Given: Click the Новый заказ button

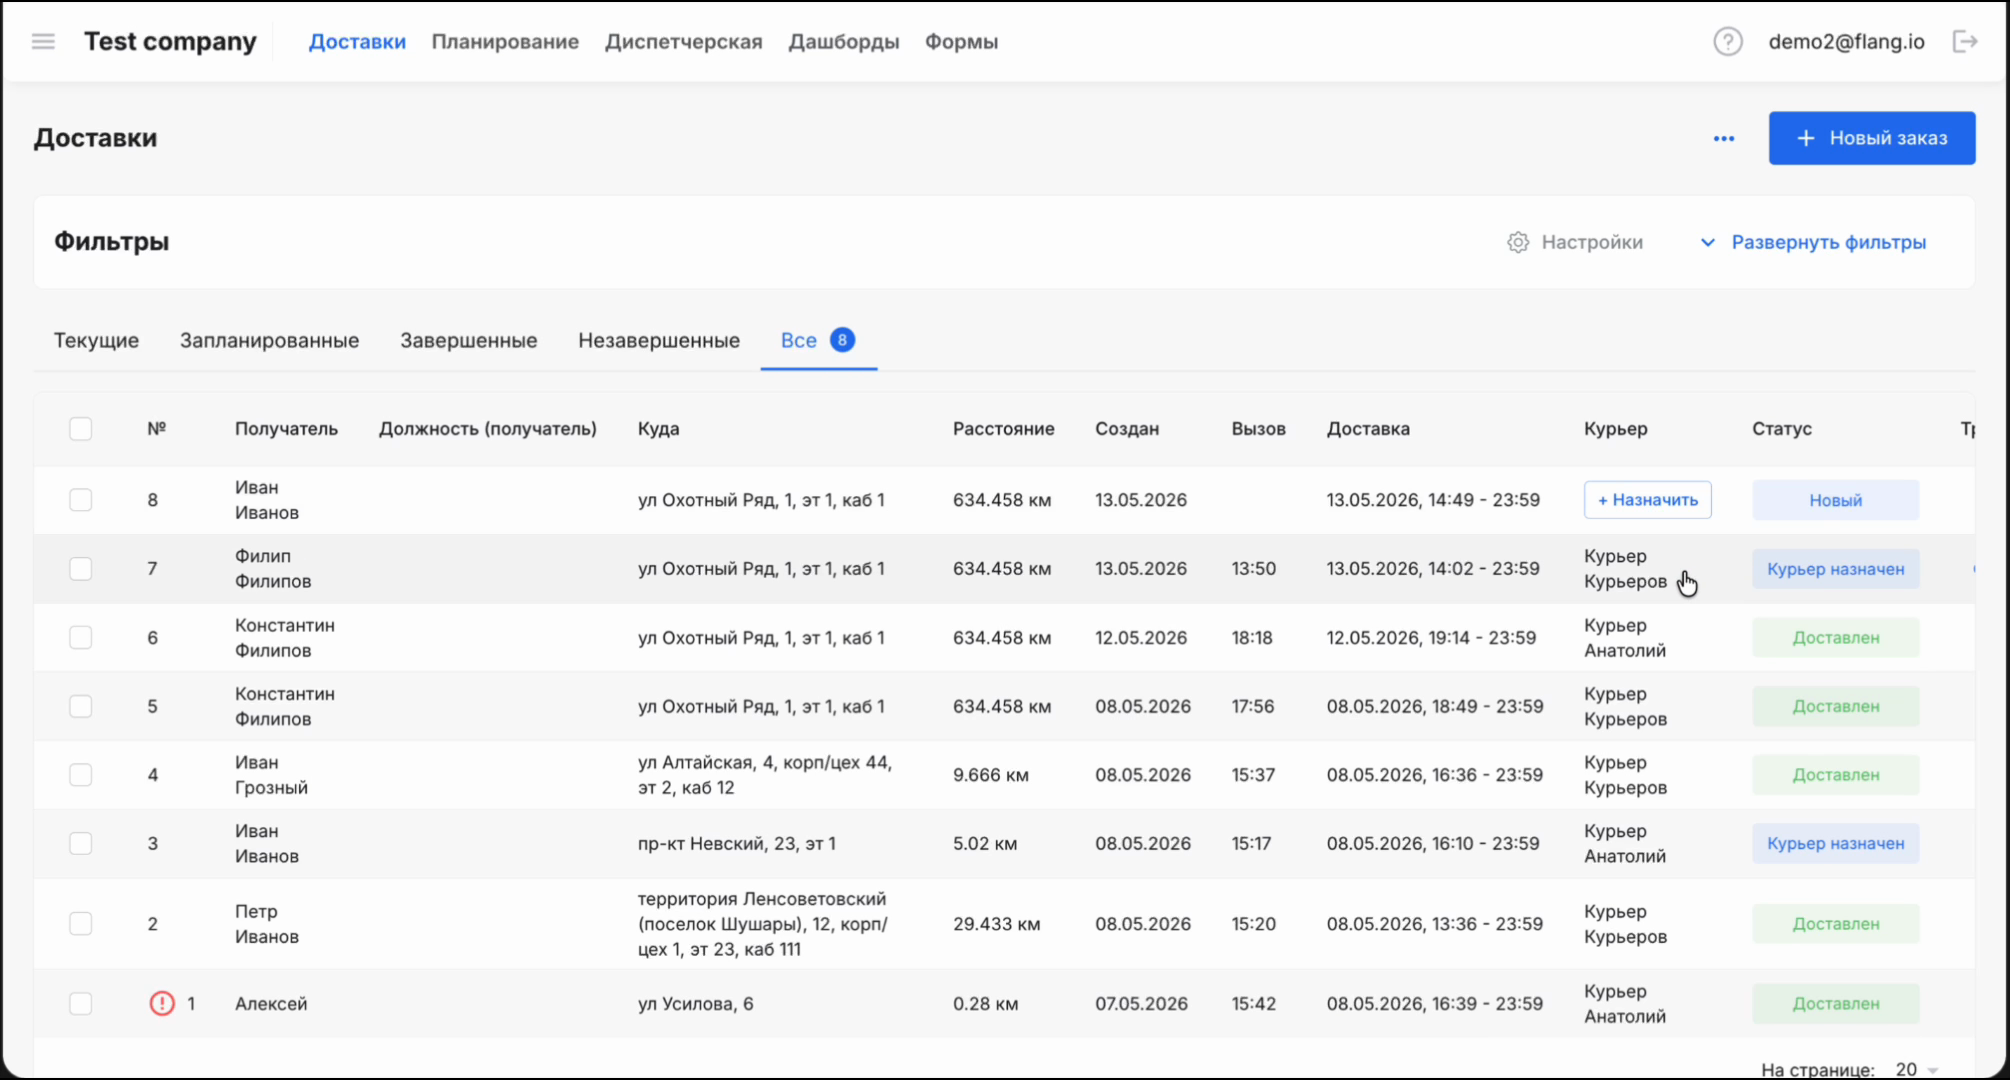Looking at the screenshot, I should coord(1871,138).
